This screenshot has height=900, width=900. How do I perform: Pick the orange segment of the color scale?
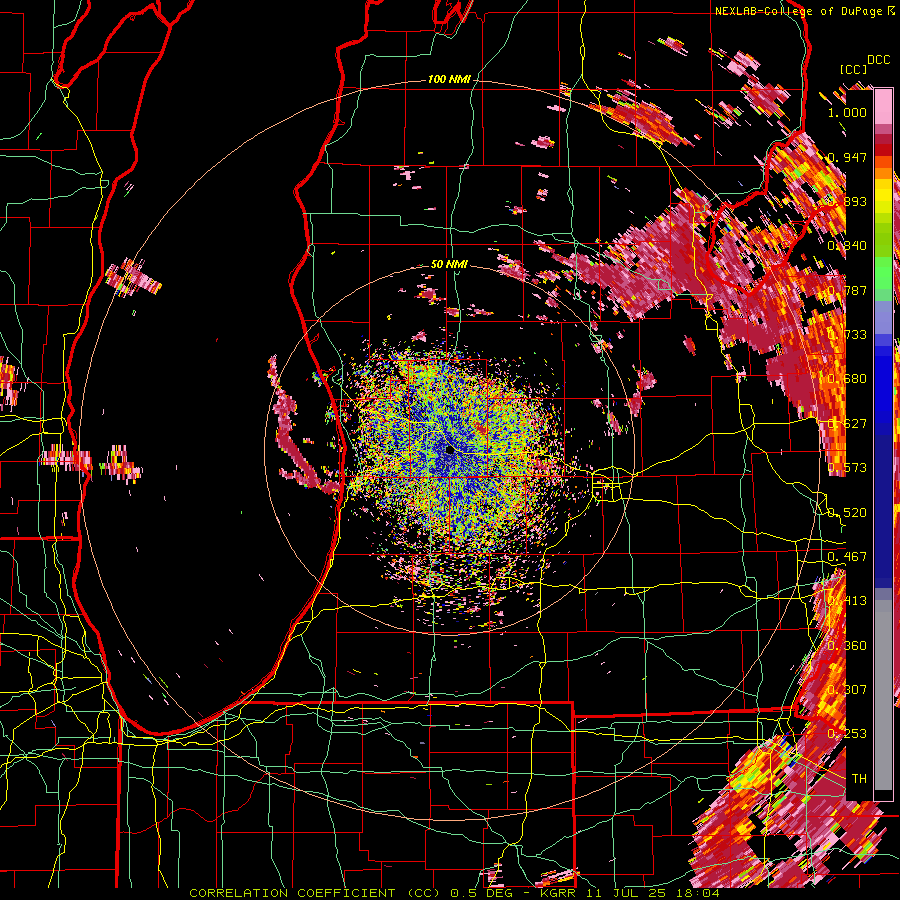pyautogui.click(x=883, y=172)
